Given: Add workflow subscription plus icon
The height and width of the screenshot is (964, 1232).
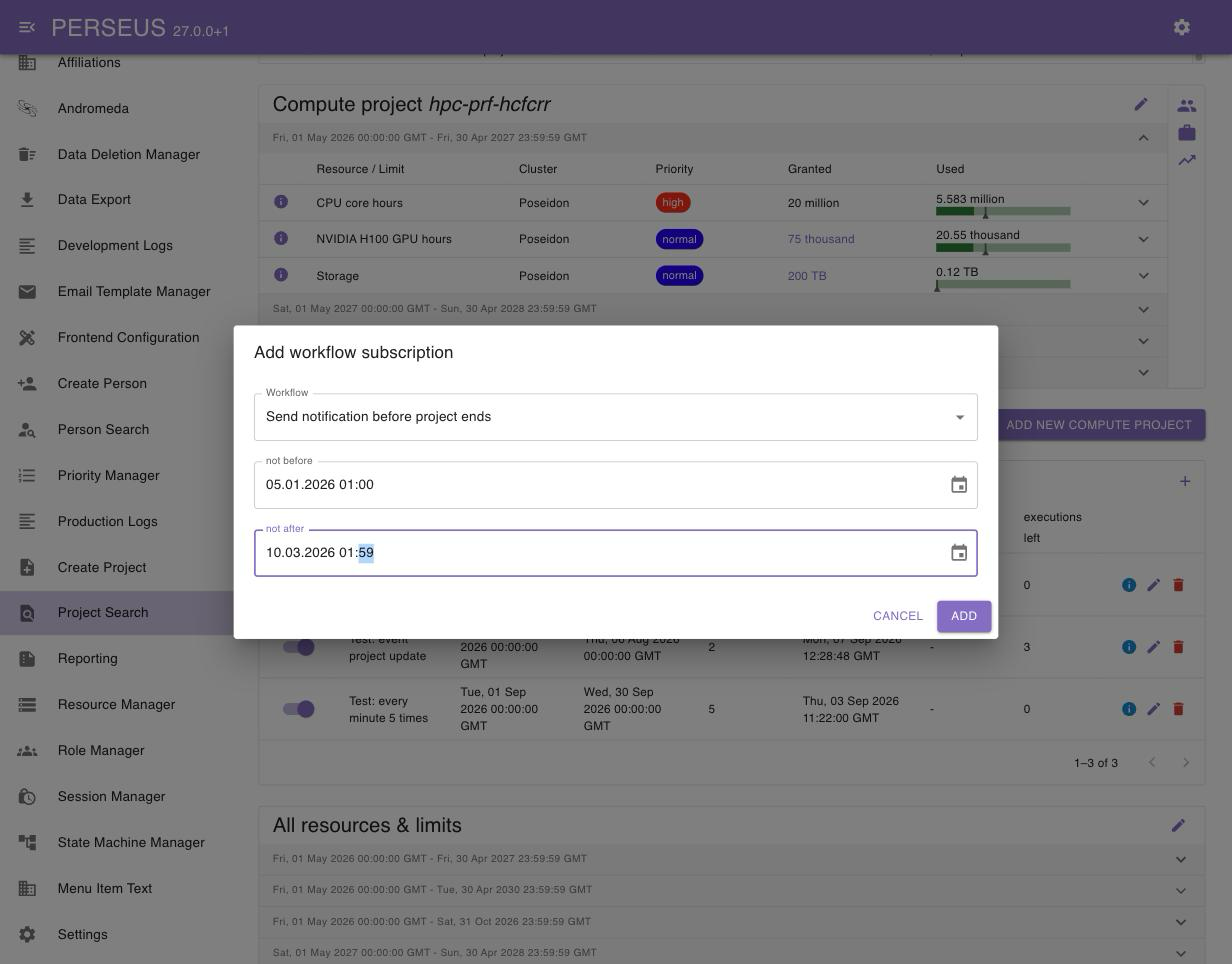Looking at the screenshot, I should coord(1185,481).
